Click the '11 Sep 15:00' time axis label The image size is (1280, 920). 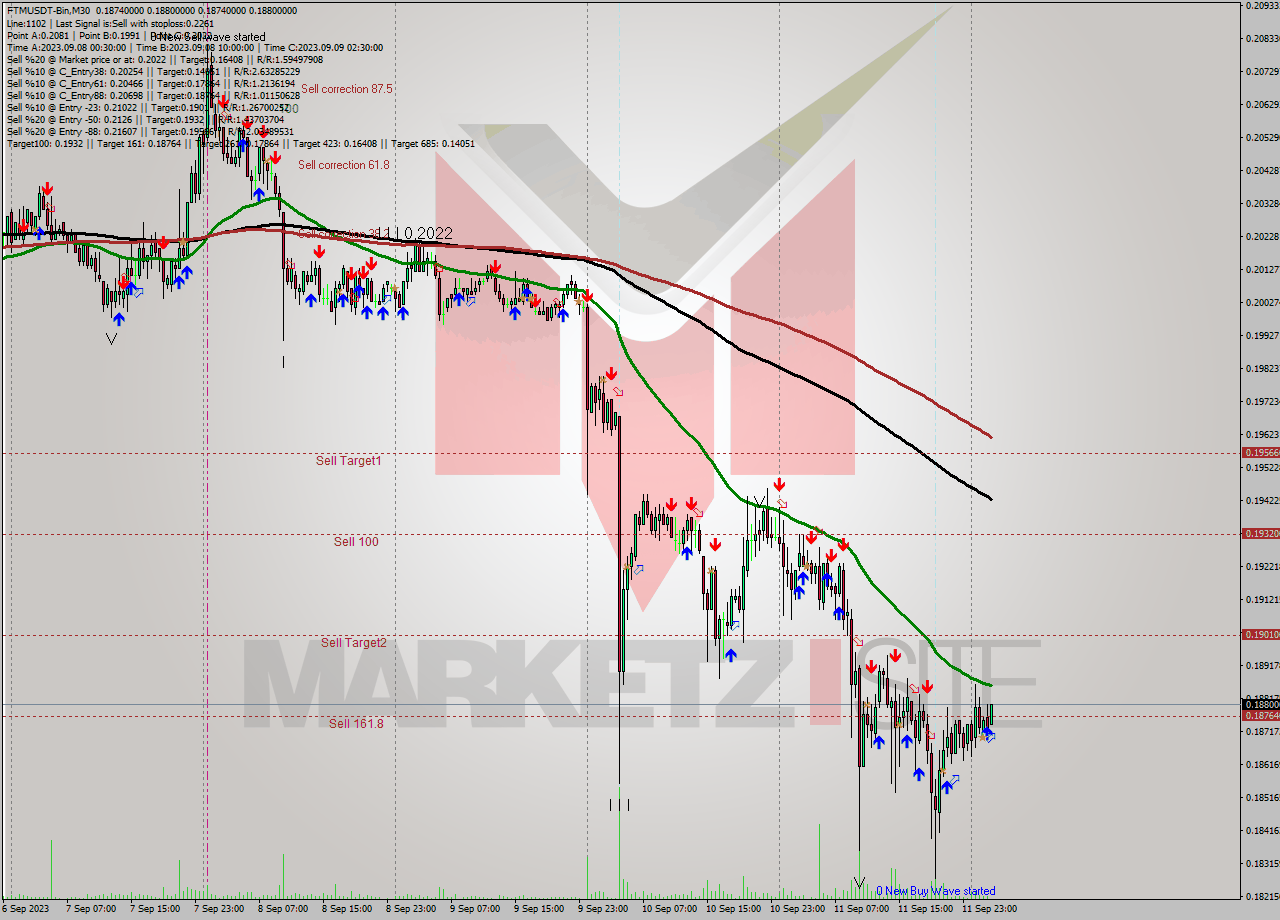pyautogui.click(x=926, y=909)
